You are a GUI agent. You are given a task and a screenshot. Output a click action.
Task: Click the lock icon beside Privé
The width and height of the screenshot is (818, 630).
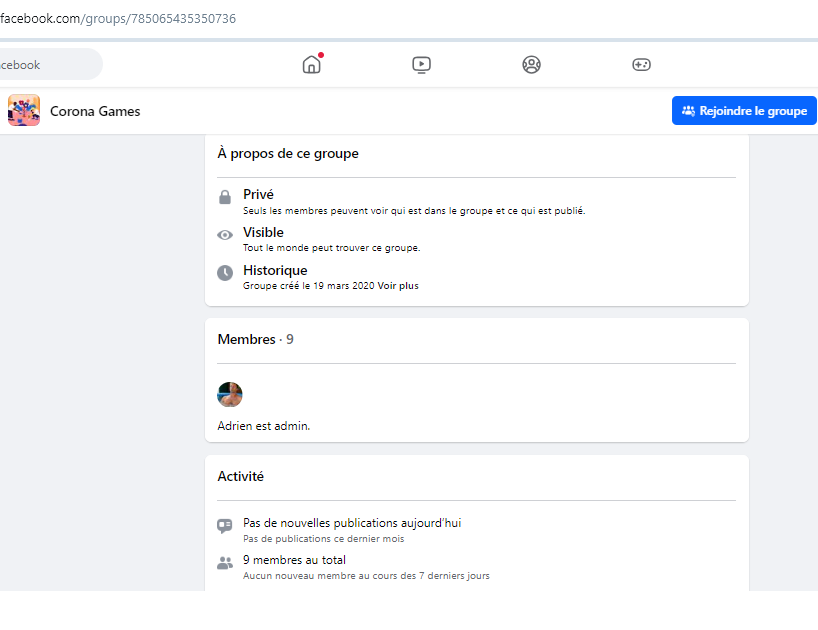tap(225, 198)
